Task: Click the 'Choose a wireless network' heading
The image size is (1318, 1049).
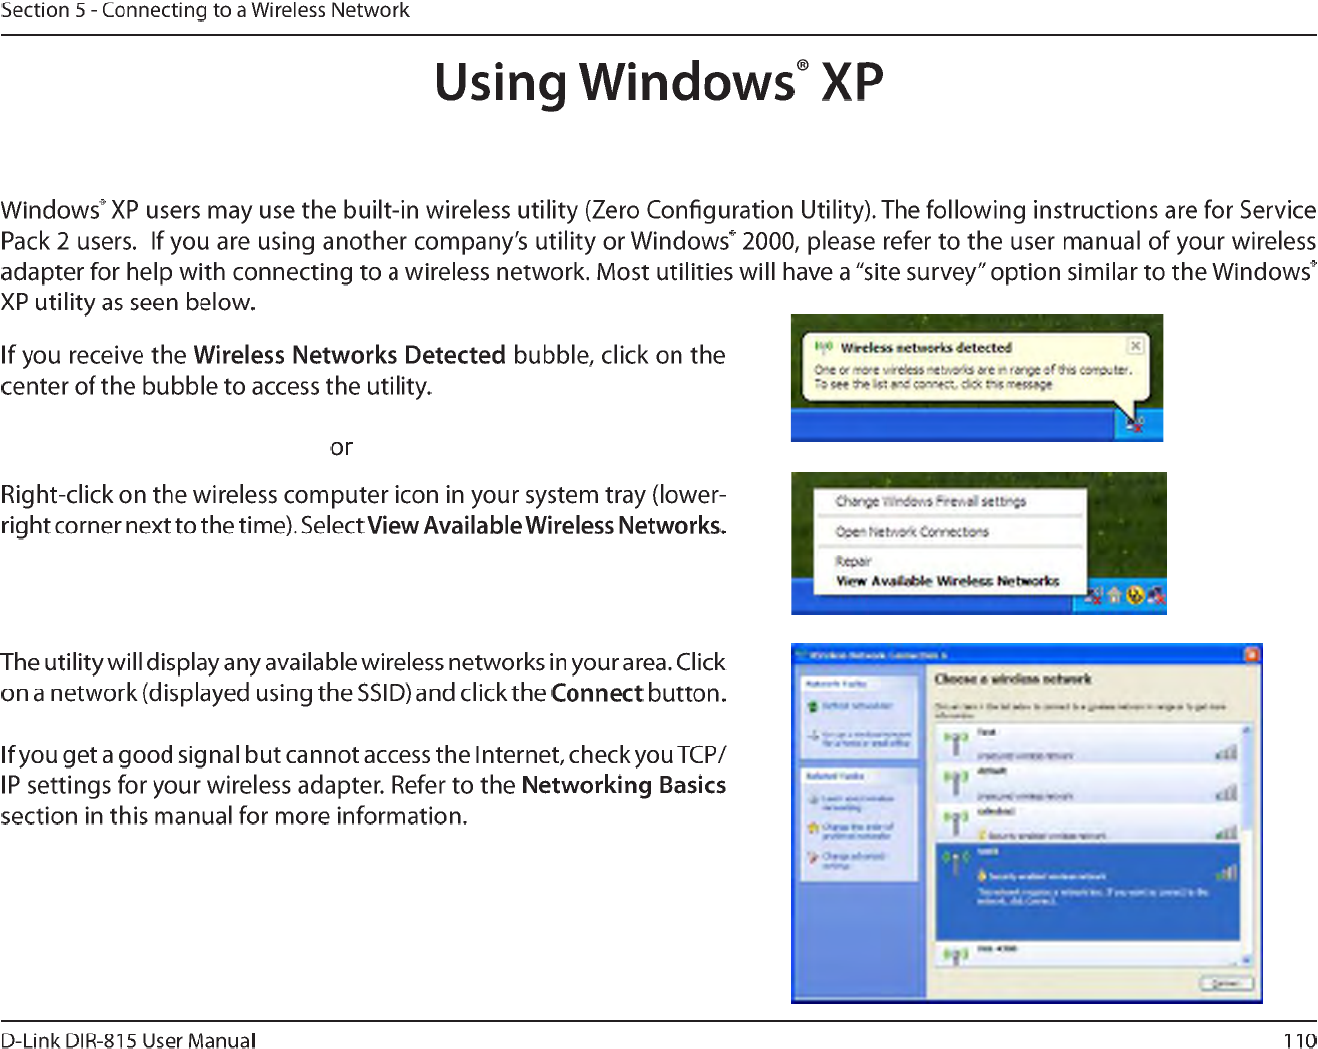Action: [1013, 679]
